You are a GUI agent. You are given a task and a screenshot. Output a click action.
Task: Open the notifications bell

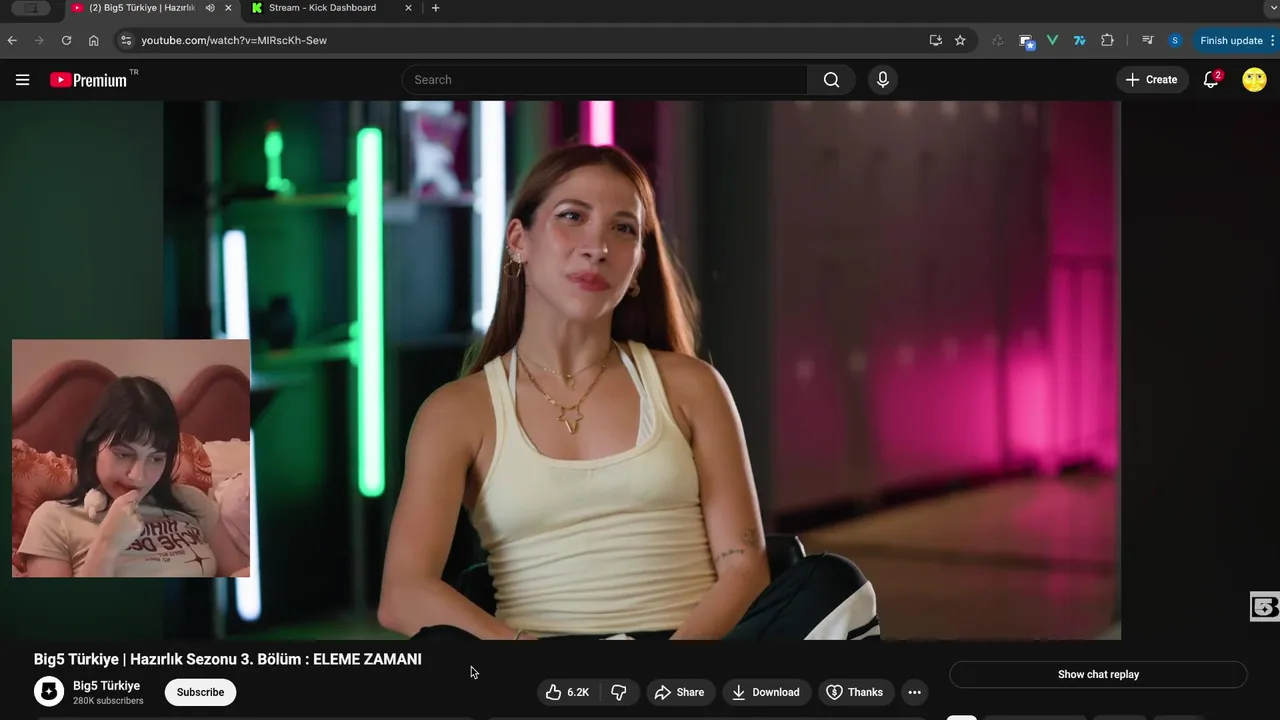pos(1211,80)
